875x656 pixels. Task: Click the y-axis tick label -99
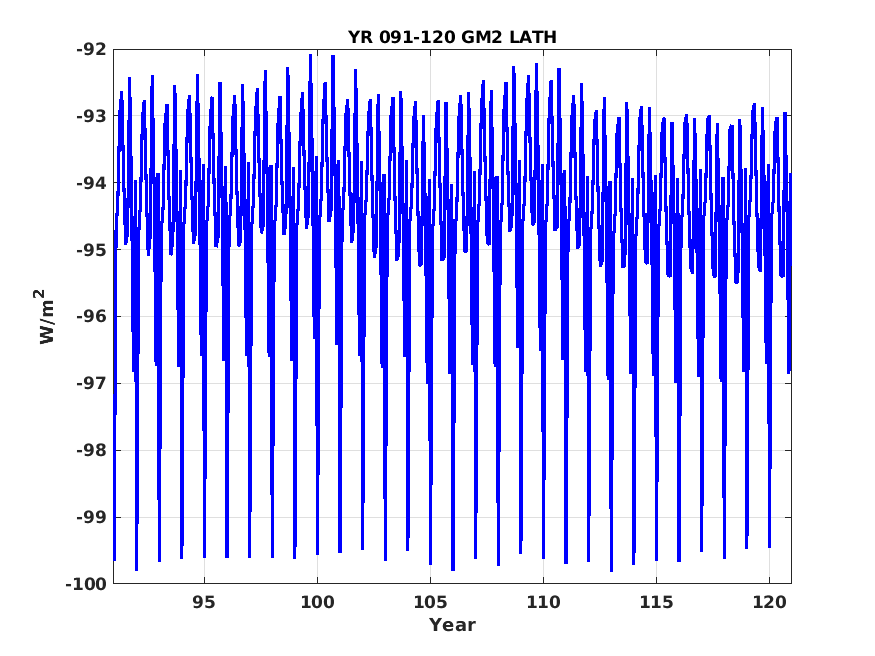tap(91, 517)
